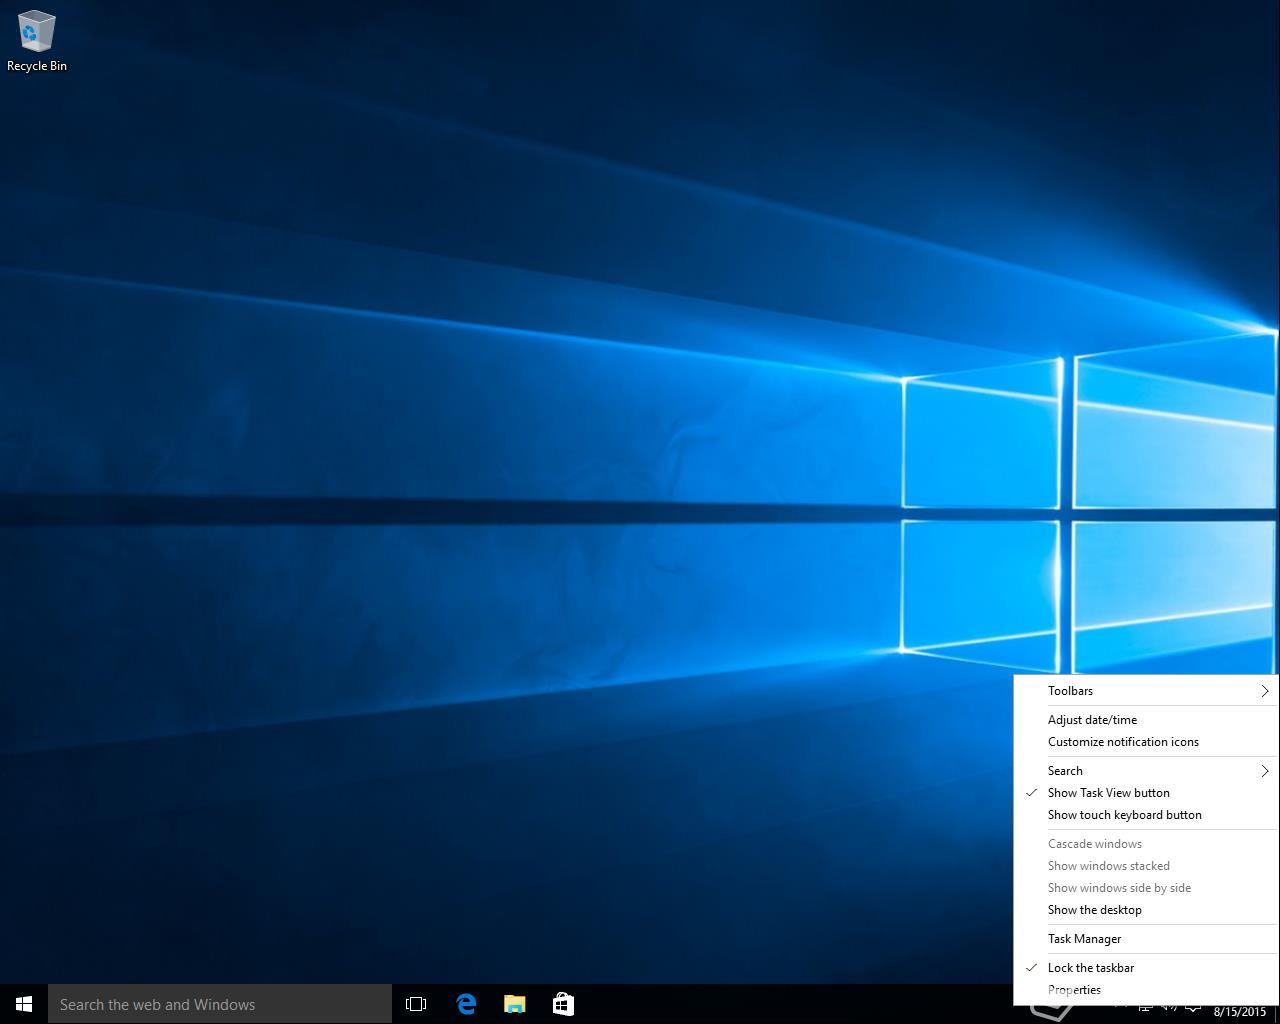Click the 8/15/2015 taskbar date
Image resolution: width=1280 pixels, height=1024 pixels.
pos(1240,1012)
